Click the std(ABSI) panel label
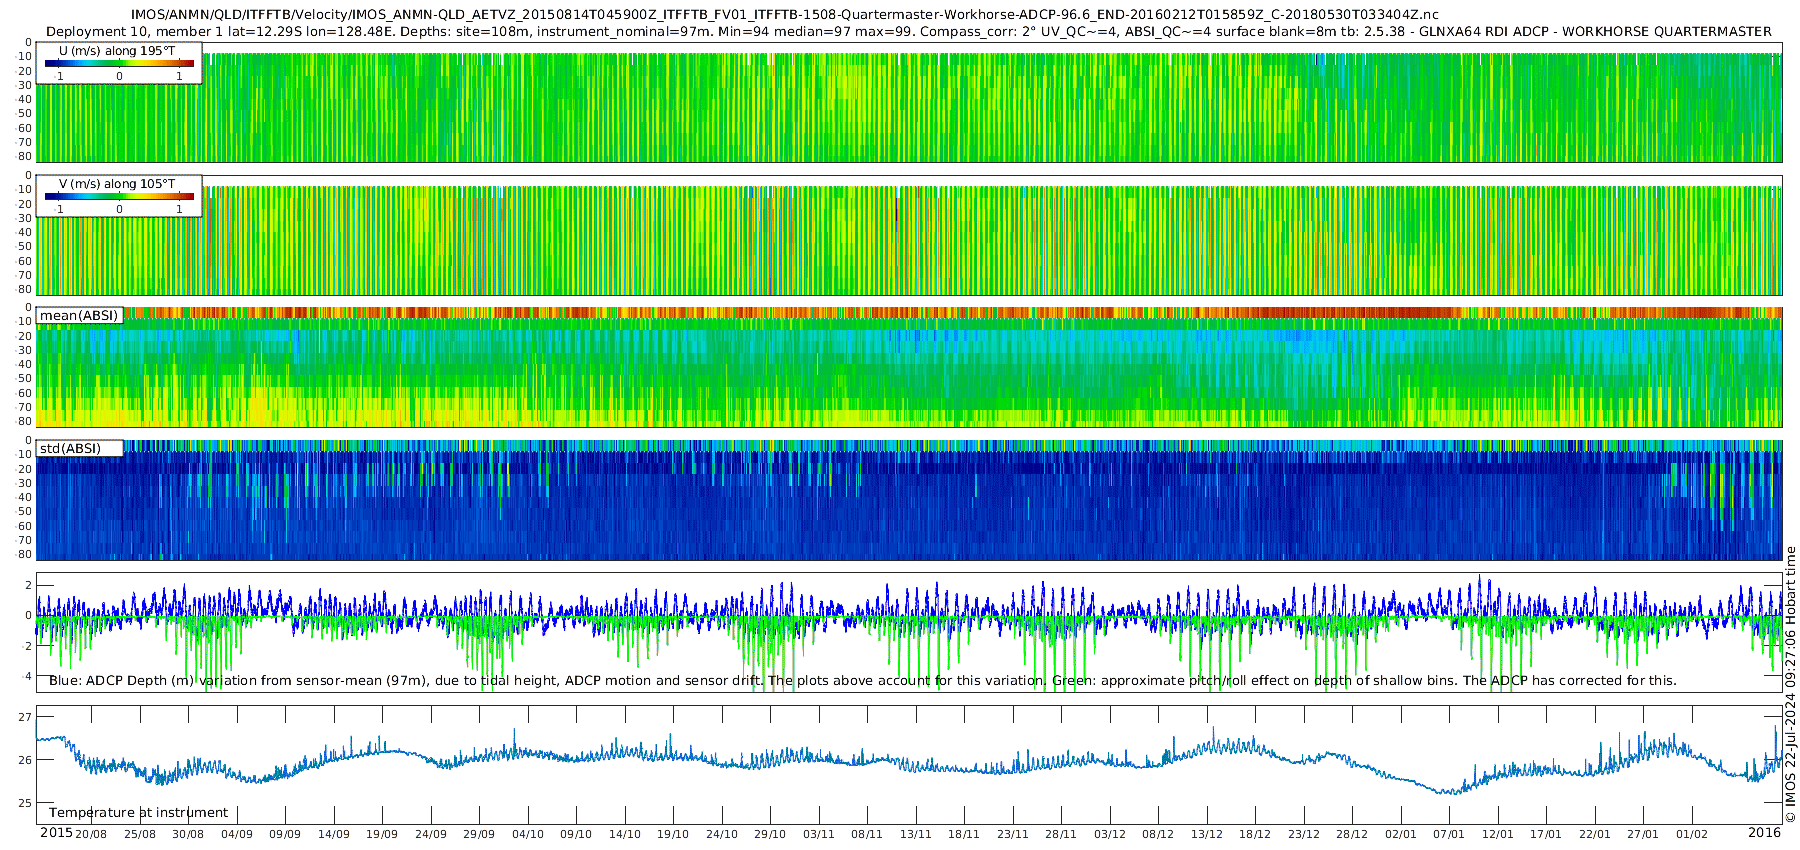1800x850 pixels. [x=71, y=449]
